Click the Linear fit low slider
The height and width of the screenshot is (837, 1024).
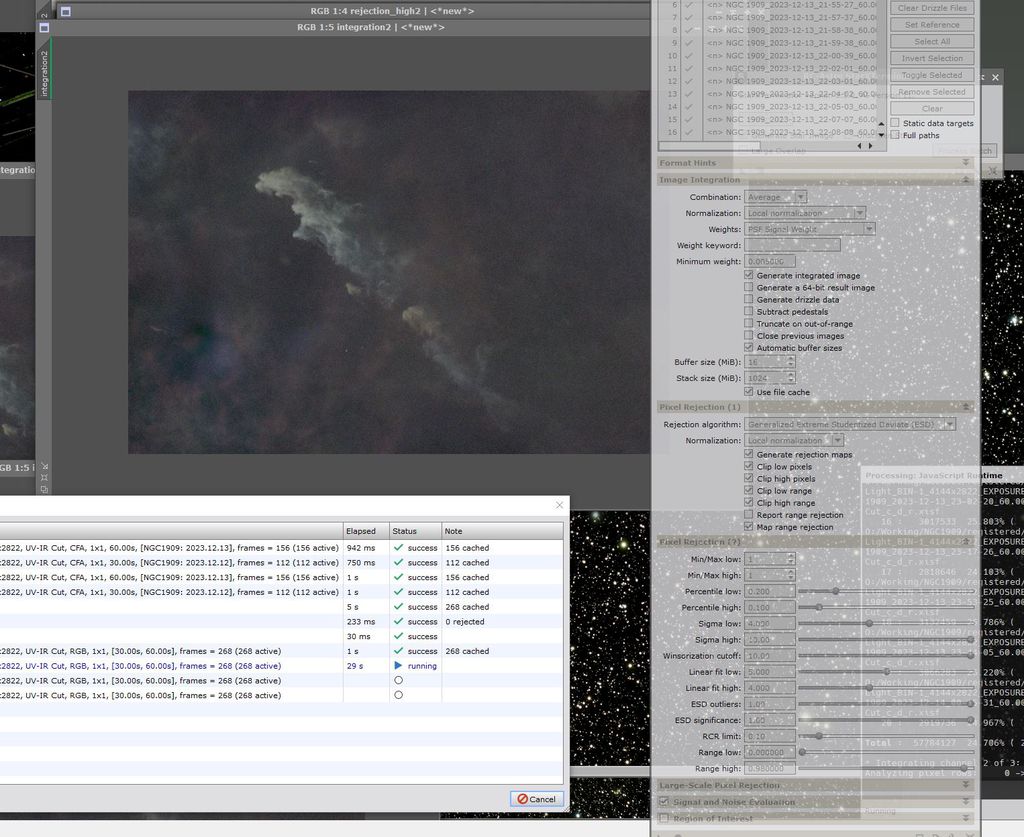coord(885,672)
